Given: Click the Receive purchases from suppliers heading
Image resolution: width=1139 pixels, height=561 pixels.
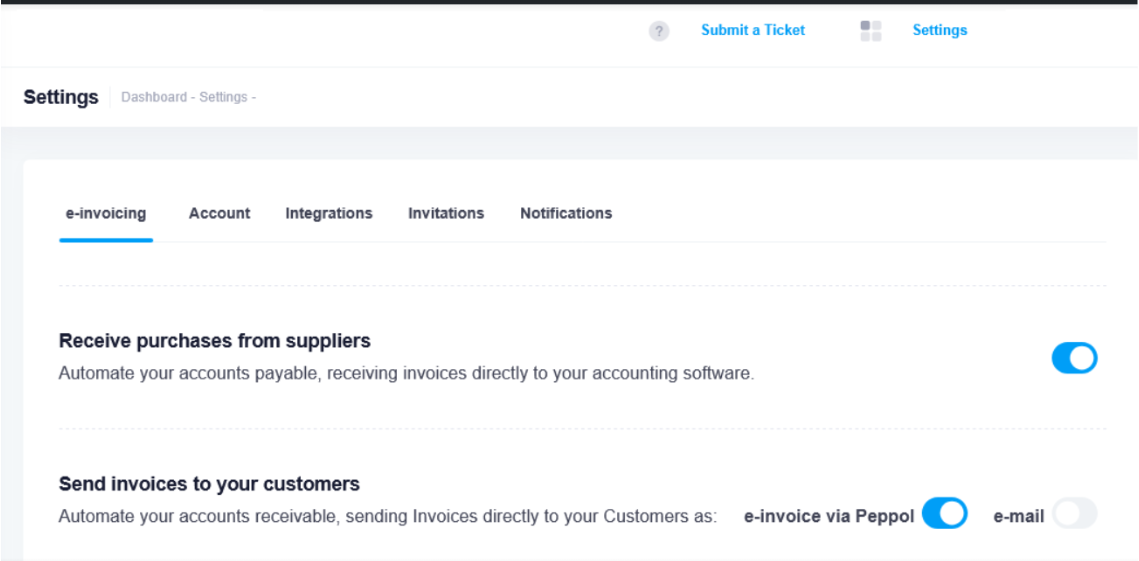Looking at the screenshot, I should (214, 341).
